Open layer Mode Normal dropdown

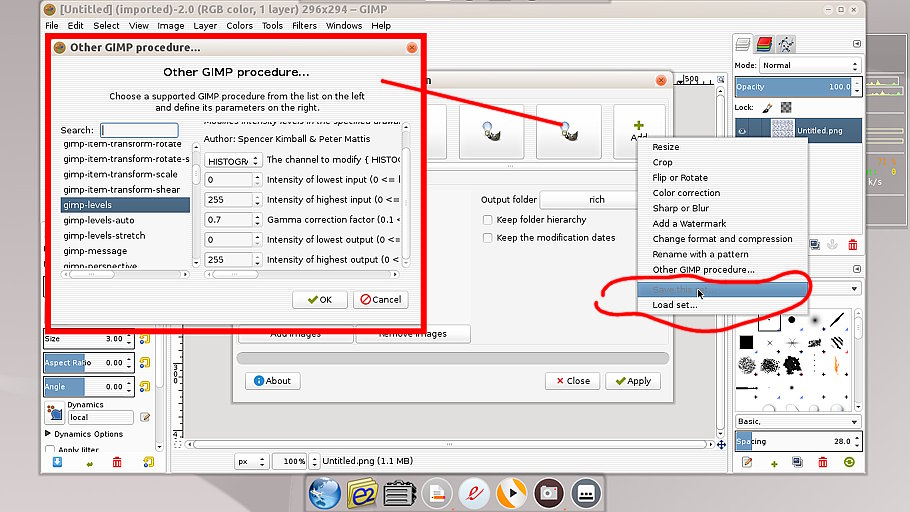click(x=810, y=66)
